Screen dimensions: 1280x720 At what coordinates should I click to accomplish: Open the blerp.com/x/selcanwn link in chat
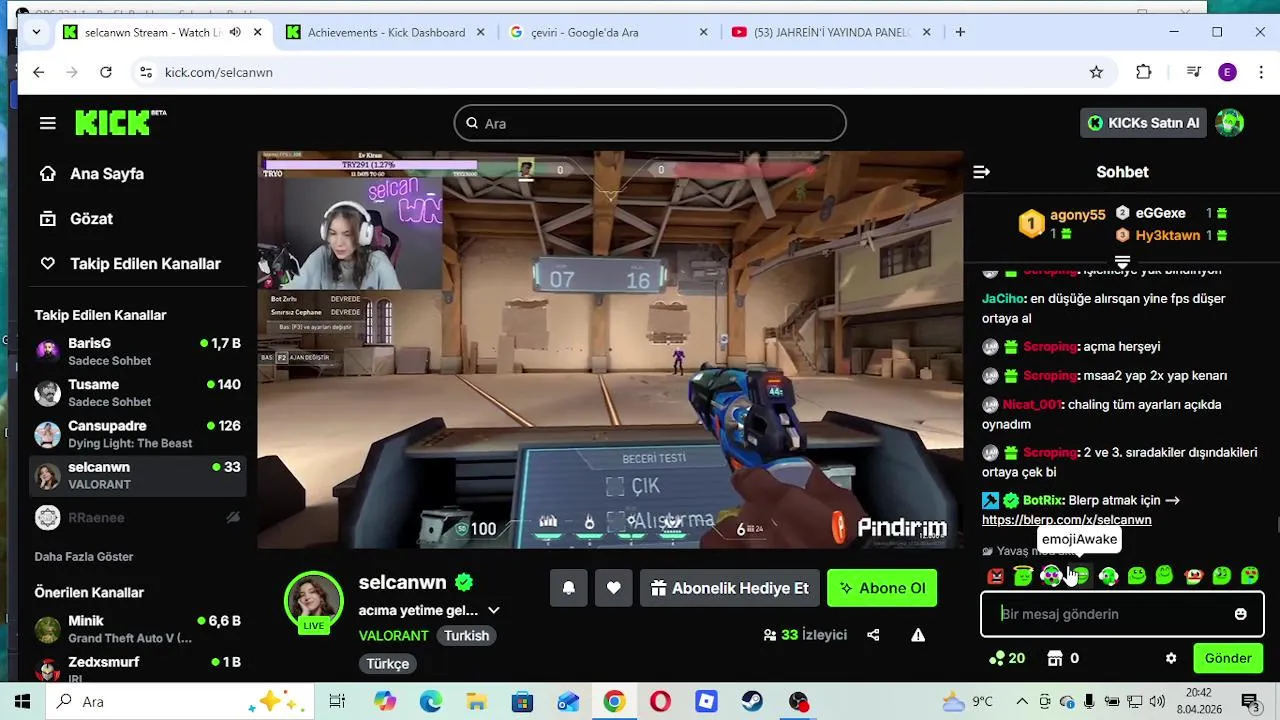pos(1066,520)
